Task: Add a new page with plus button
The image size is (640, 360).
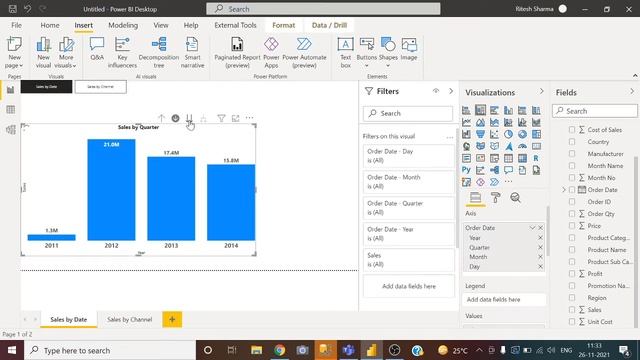Action: click(x=172, y=320)
